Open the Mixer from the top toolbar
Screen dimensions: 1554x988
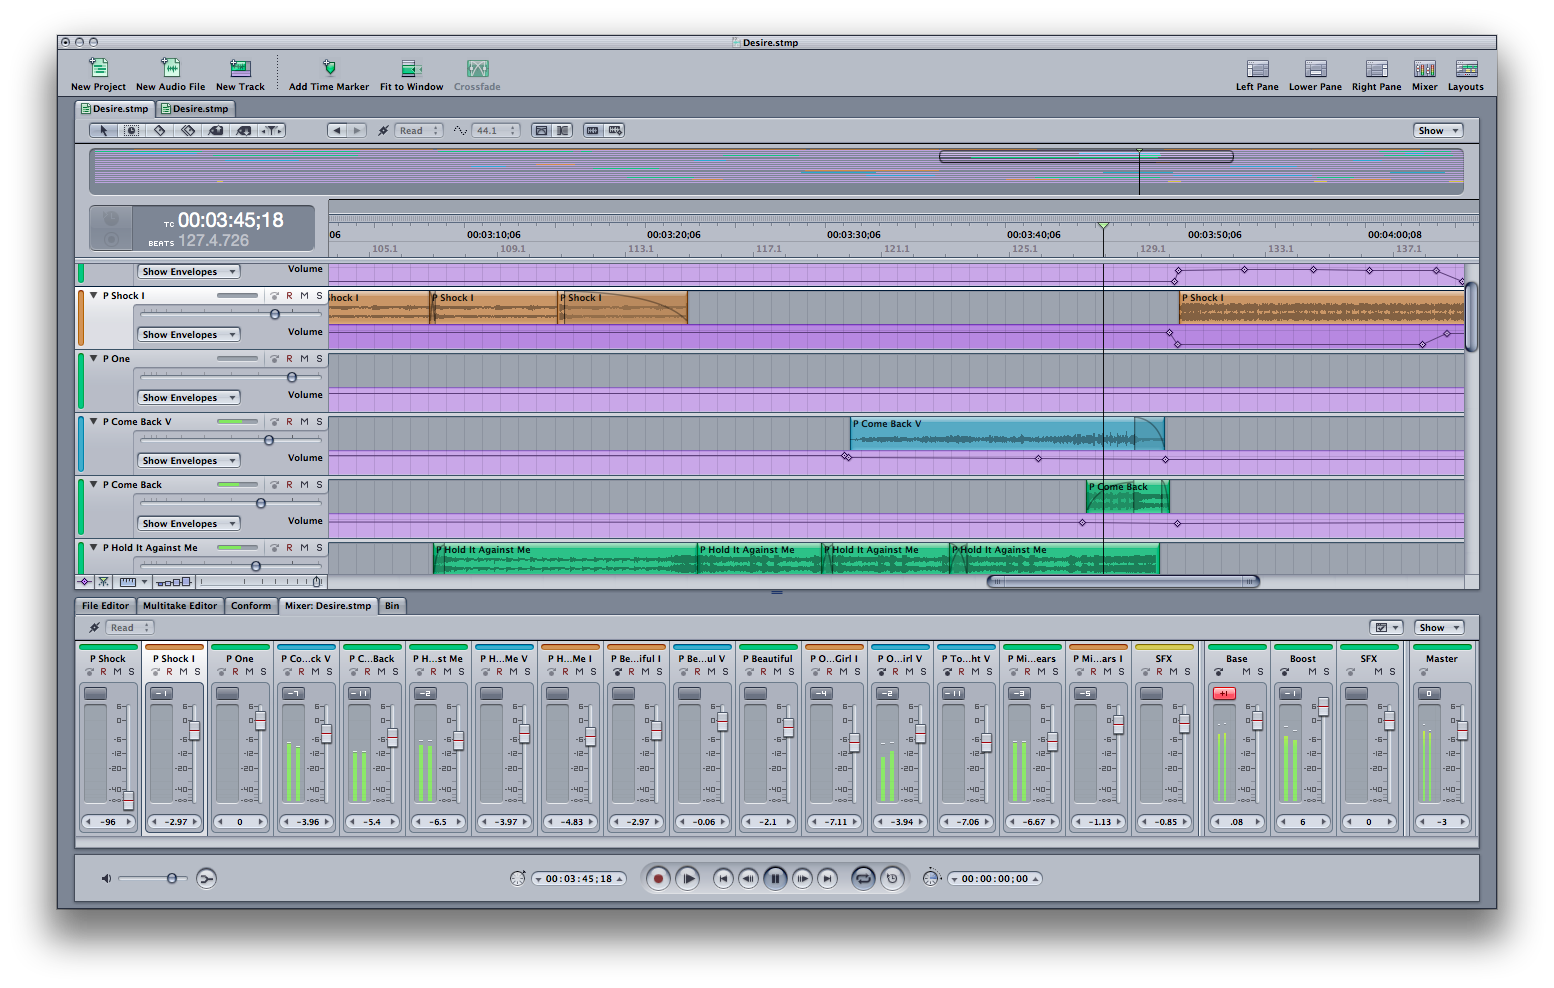1424,69
